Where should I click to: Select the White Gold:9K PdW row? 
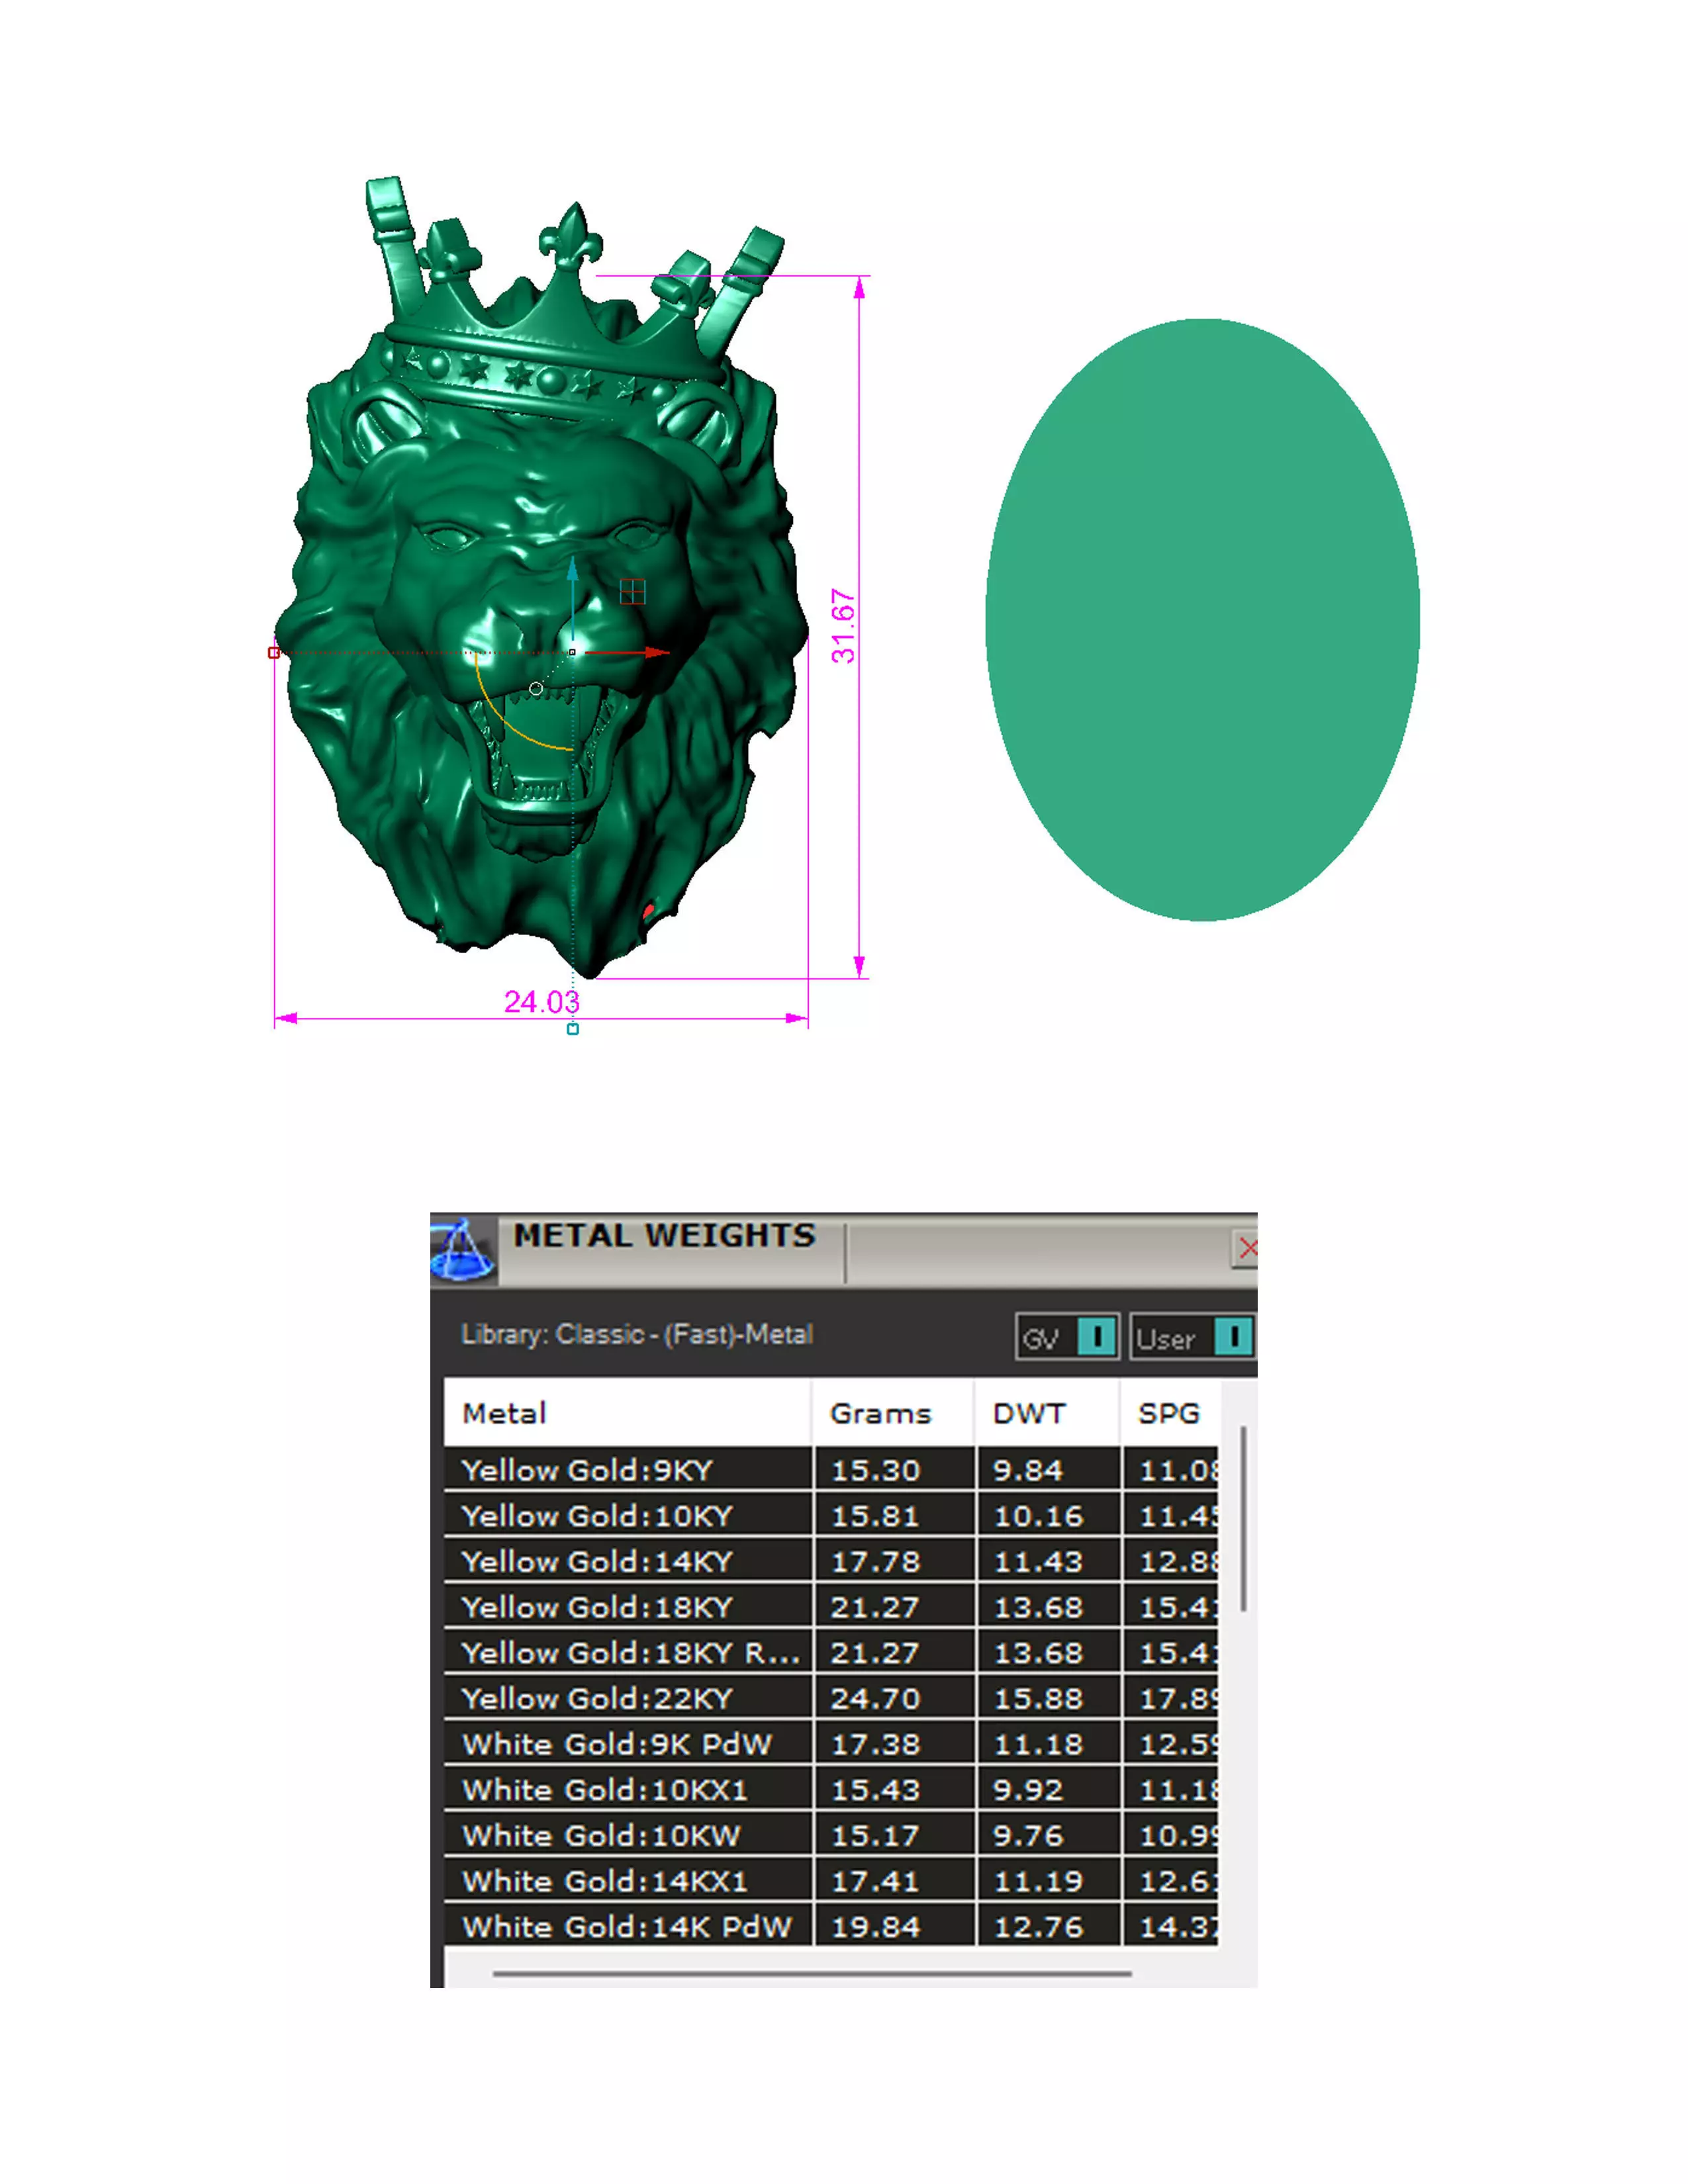831,1744
